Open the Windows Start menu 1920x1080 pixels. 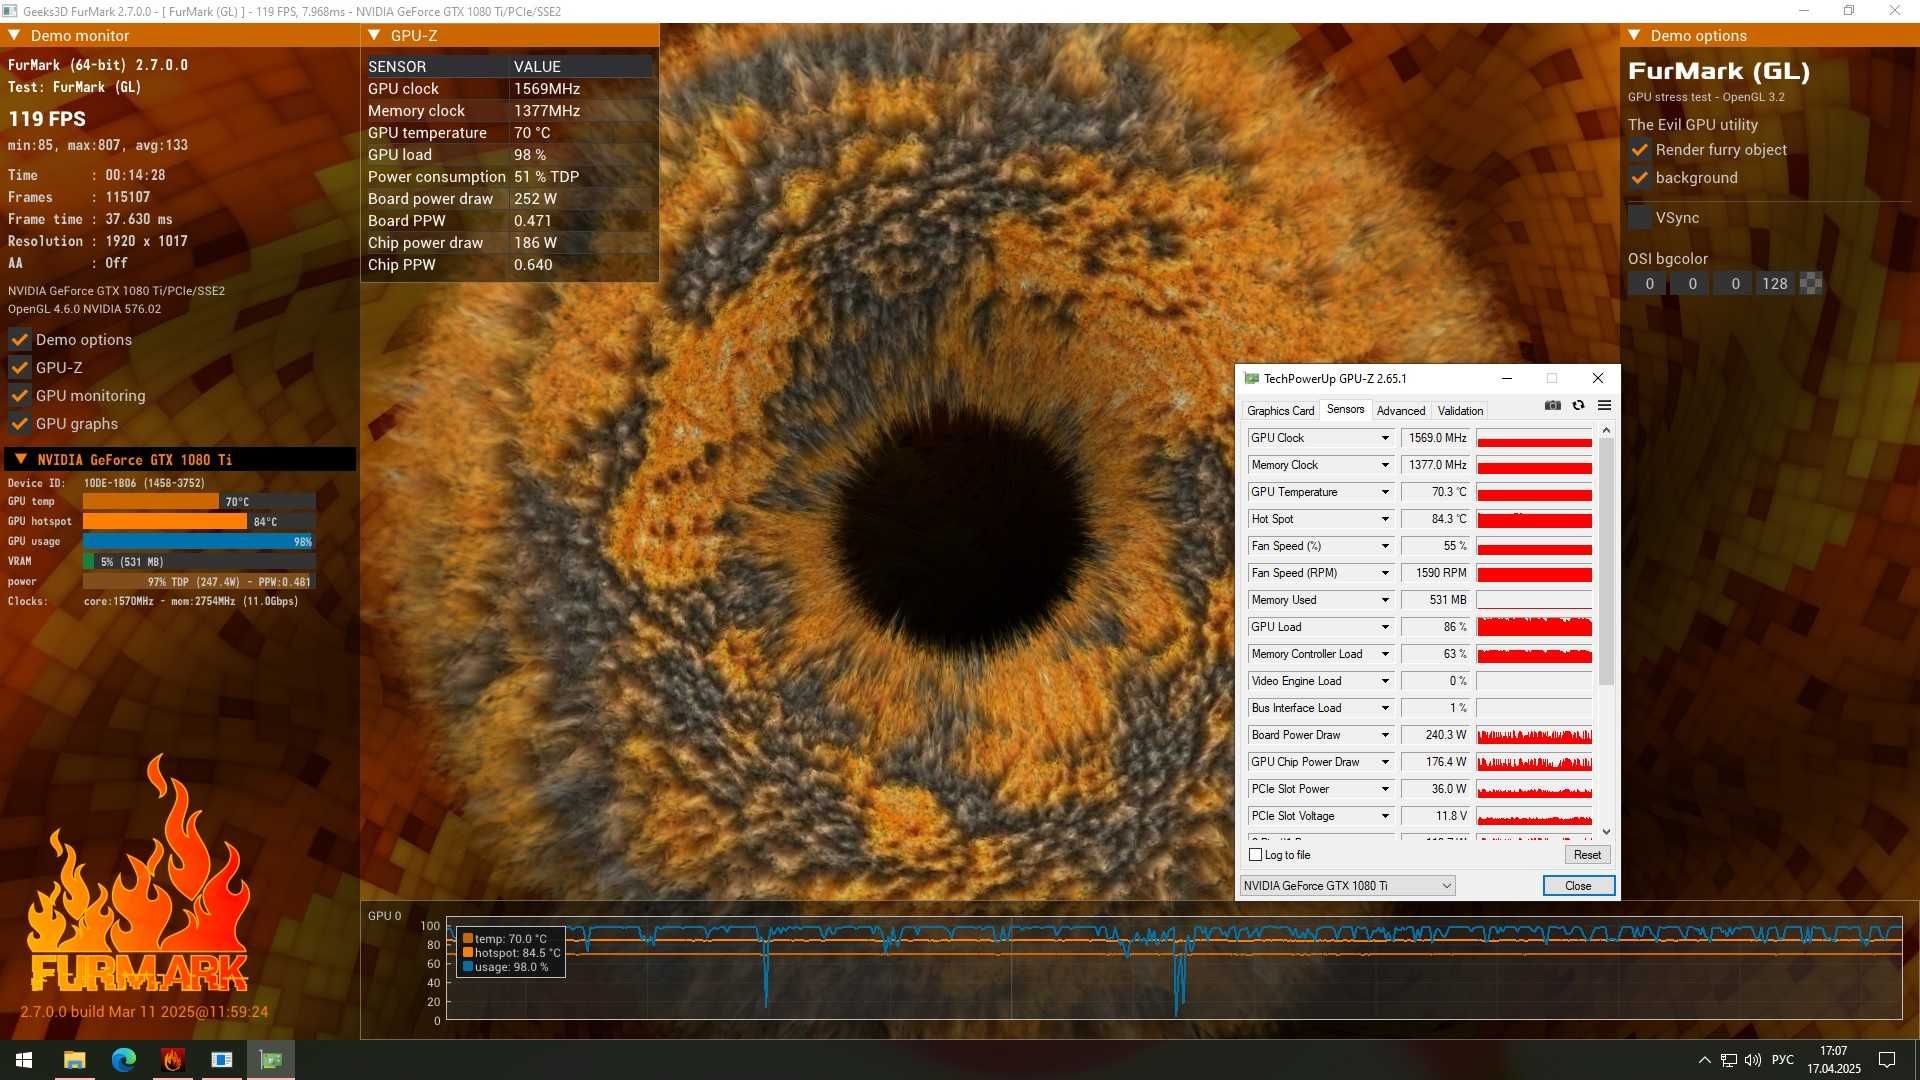click(24, 1060)
